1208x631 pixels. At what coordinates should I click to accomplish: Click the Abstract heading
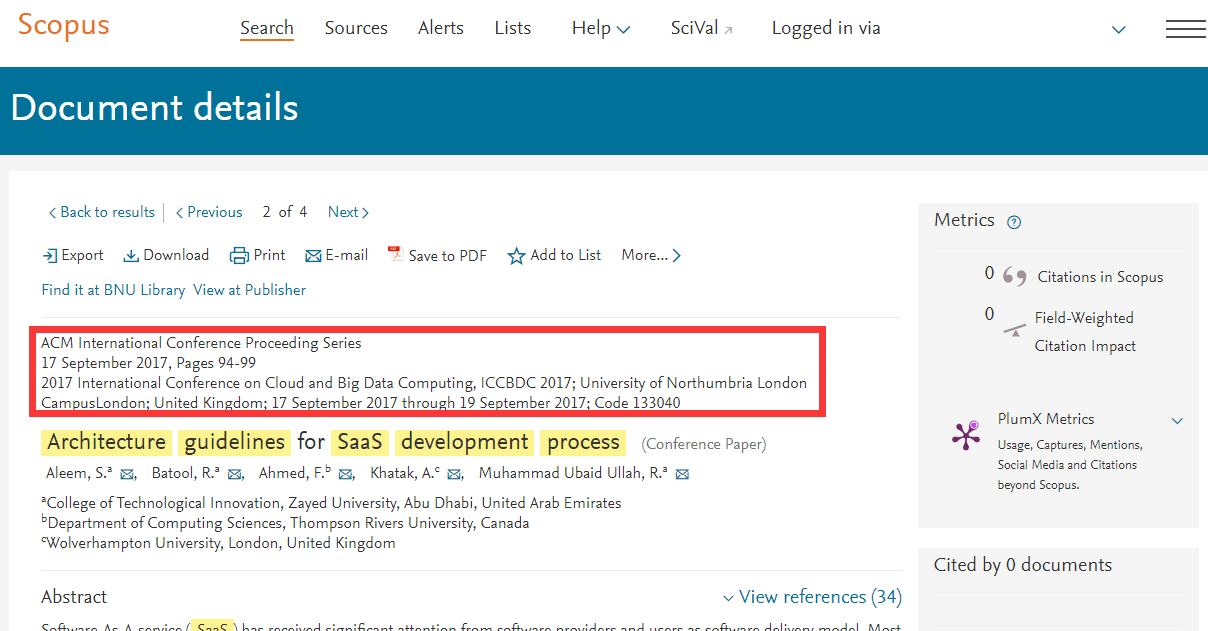tap(74, 597)
